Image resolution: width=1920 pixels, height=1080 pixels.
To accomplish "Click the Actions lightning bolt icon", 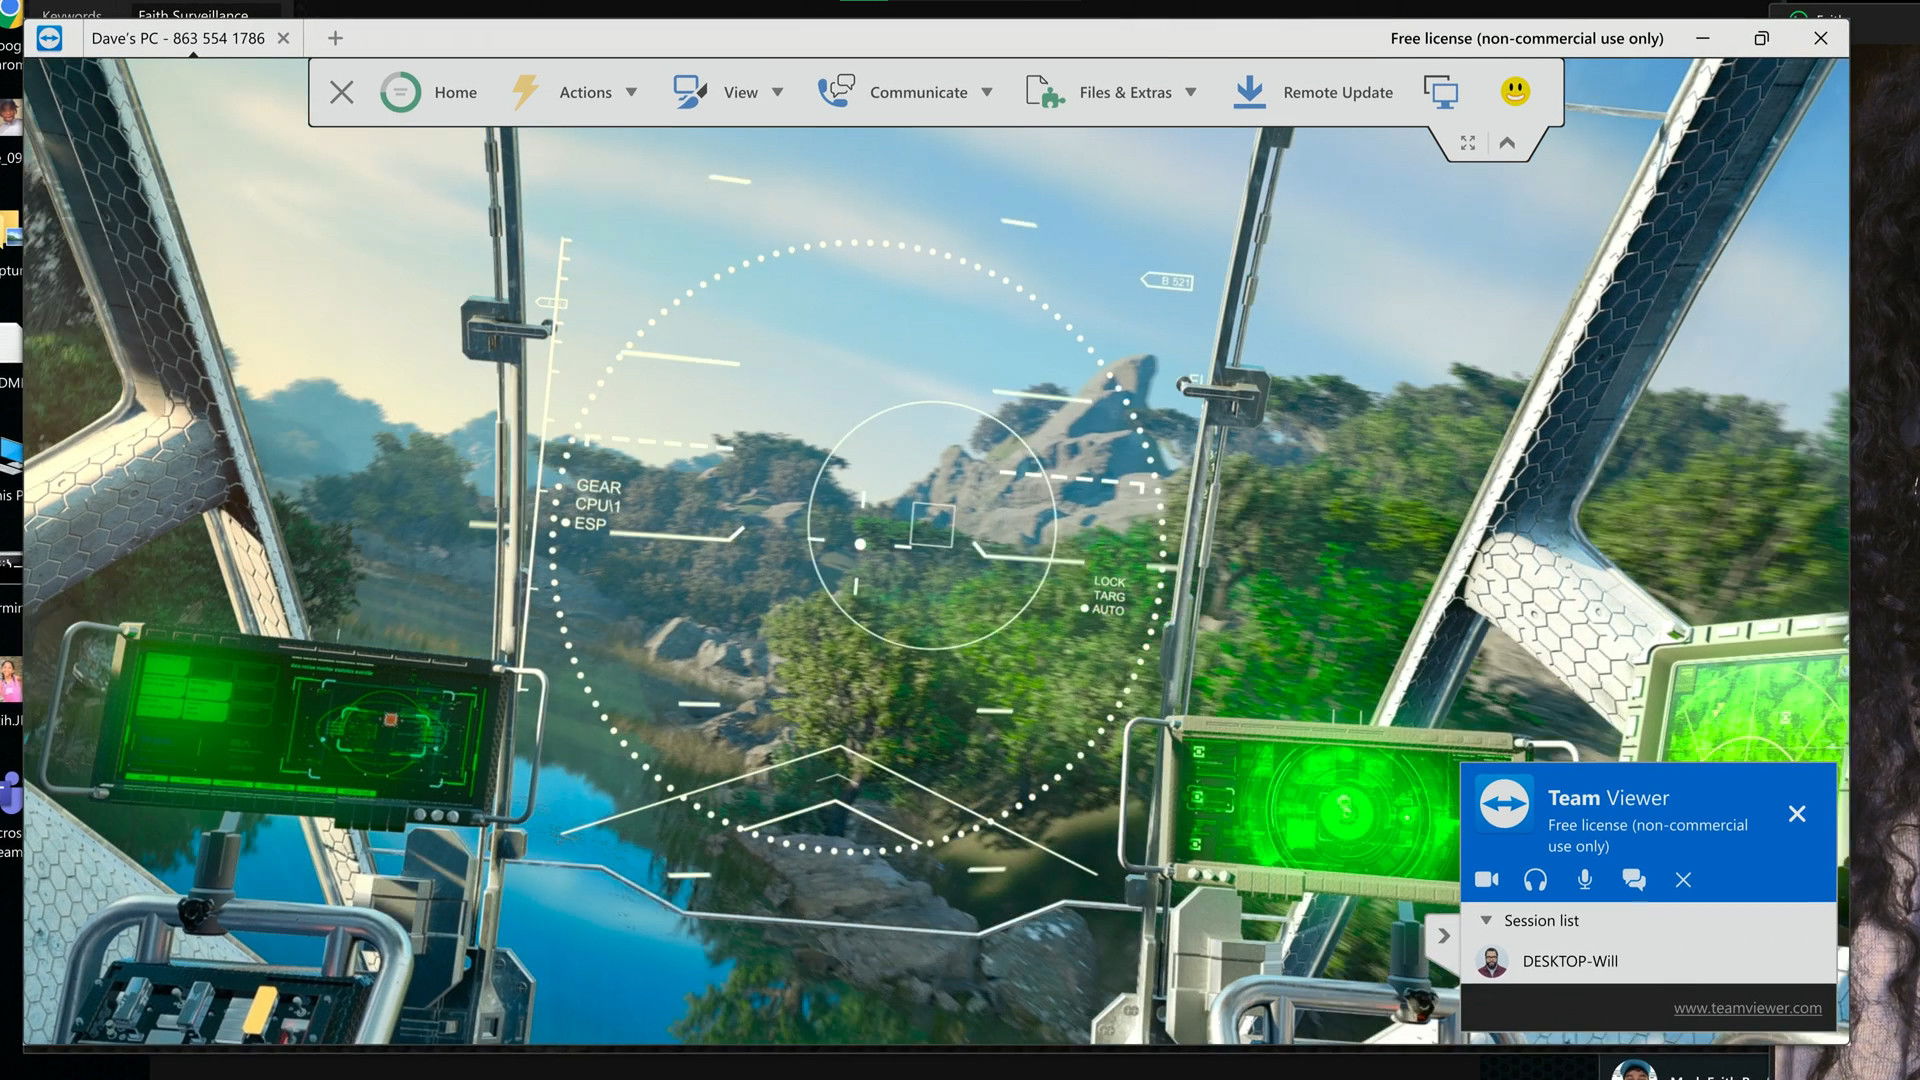I will [525, 92].
